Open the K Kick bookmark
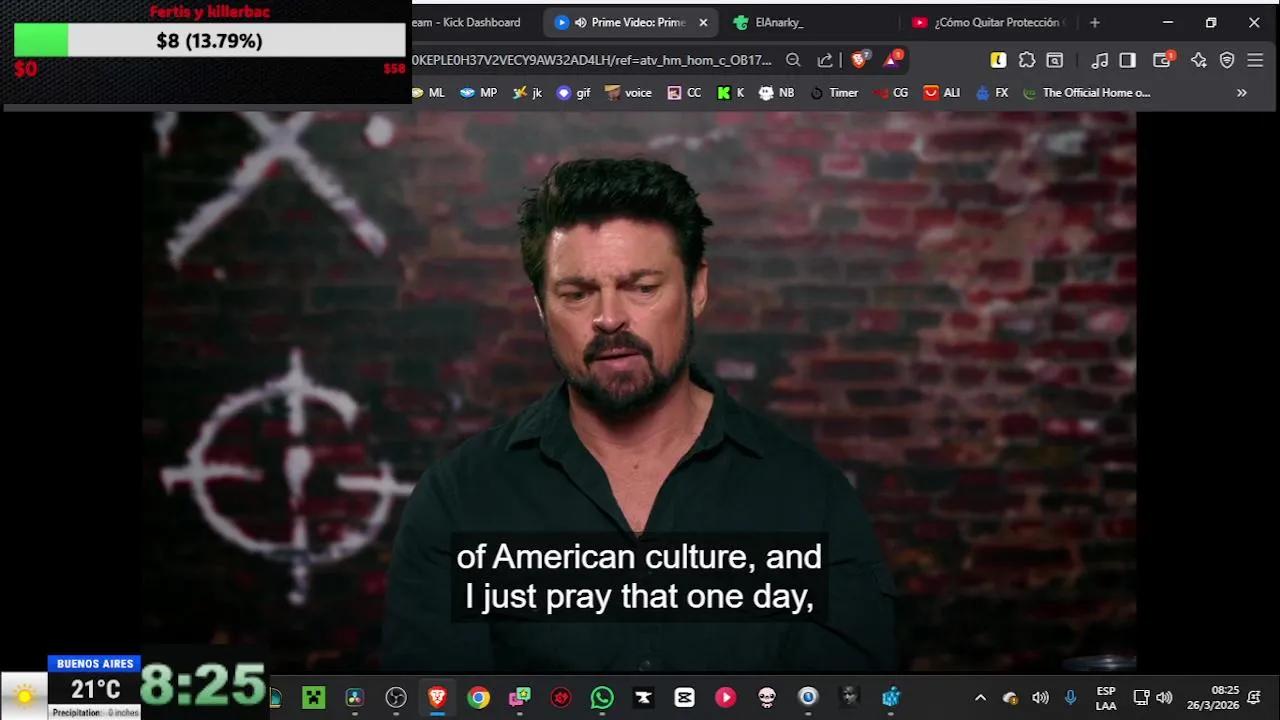Viewport: 1280px width, 720px height. 731,93
